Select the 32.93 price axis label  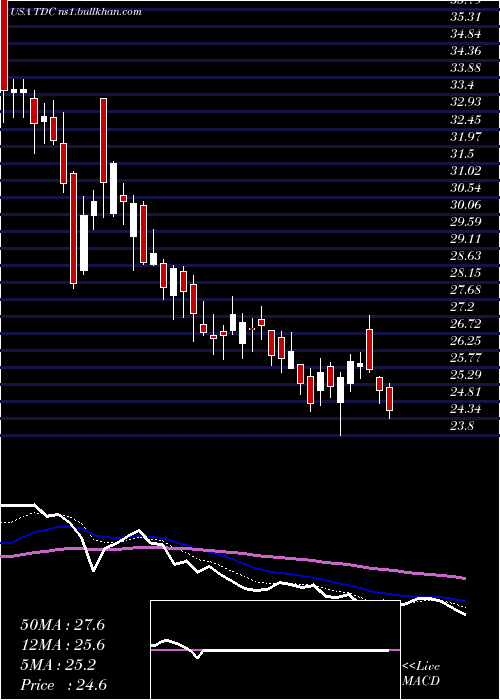click(465, 102)
